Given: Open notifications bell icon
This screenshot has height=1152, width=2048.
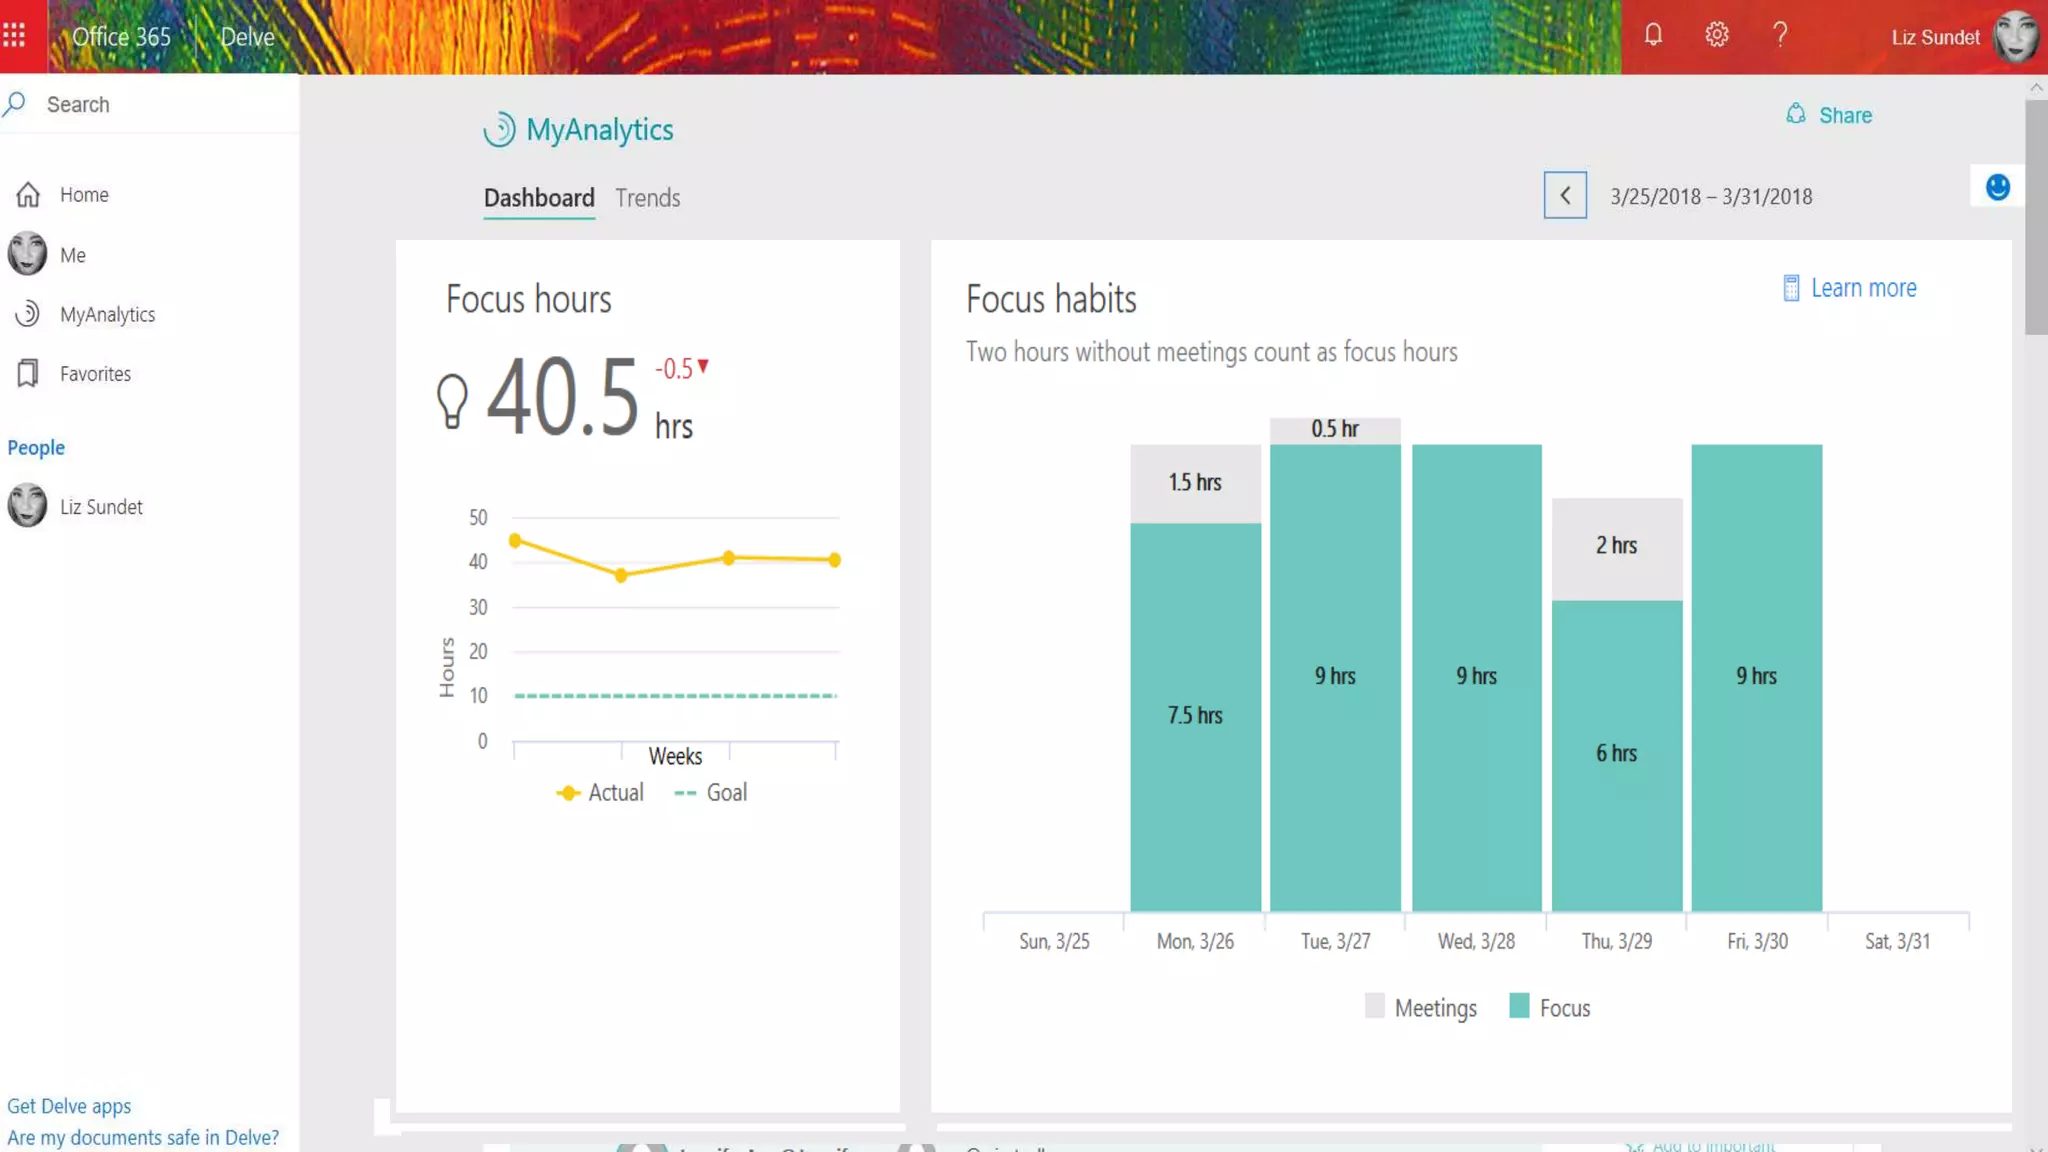Looking at the screenshot, I should [x=1653, y=36].
